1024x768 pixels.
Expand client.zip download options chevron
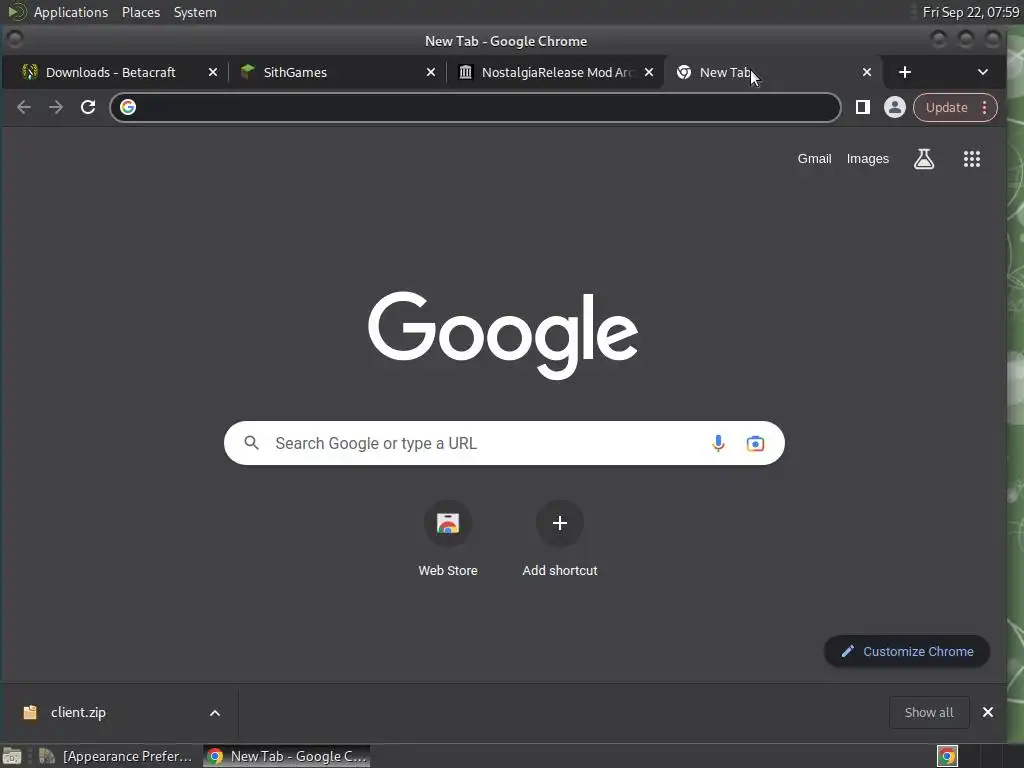(x=215, y=713)
